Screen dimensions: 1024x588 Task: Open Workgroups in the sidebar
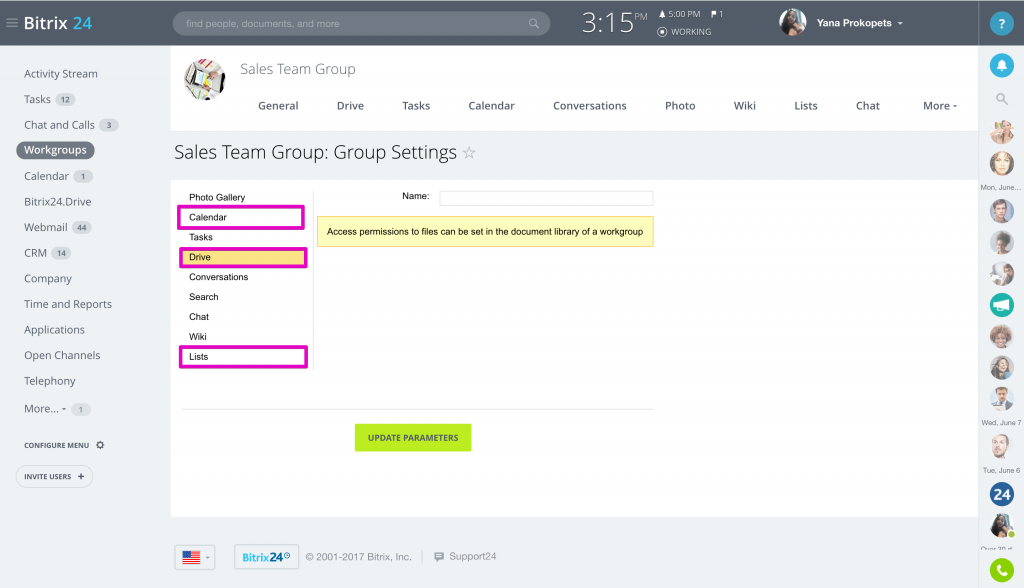[x=56, y=150]
